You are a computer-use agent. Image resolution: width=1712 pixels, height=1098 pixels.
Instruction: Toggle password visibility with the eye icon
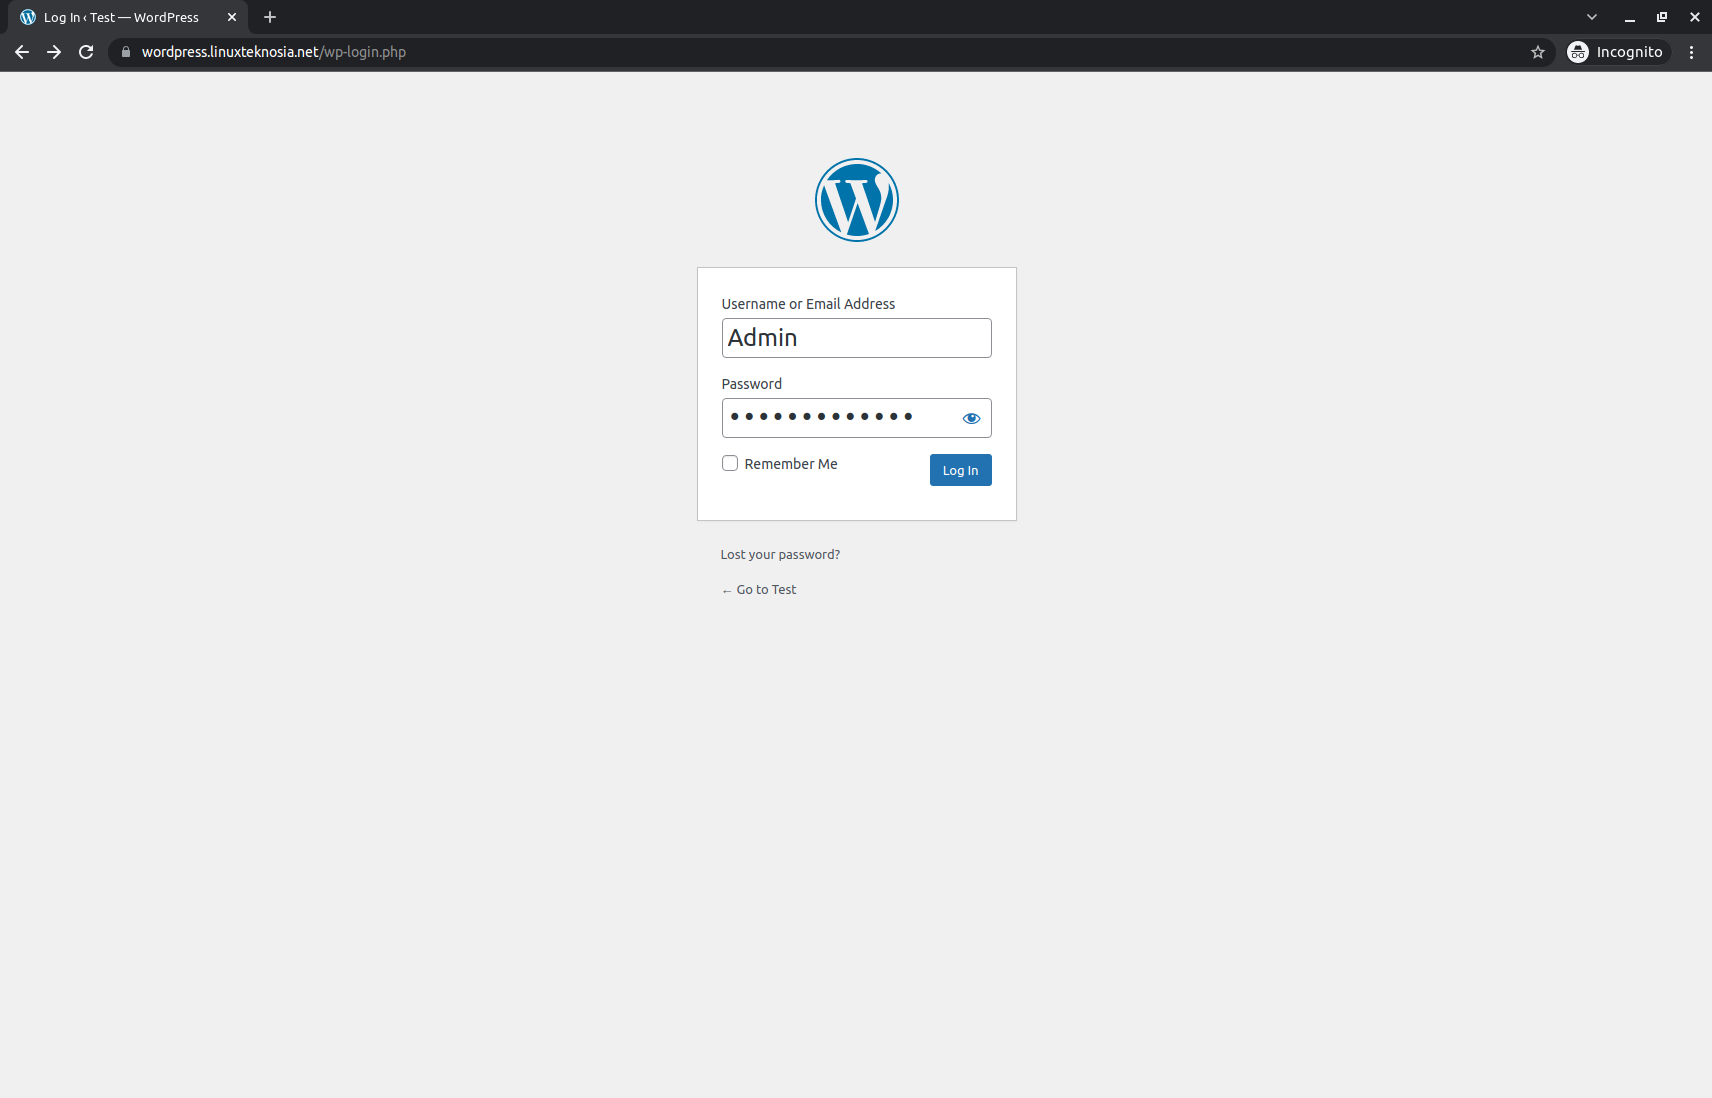(x=970, y=418)
